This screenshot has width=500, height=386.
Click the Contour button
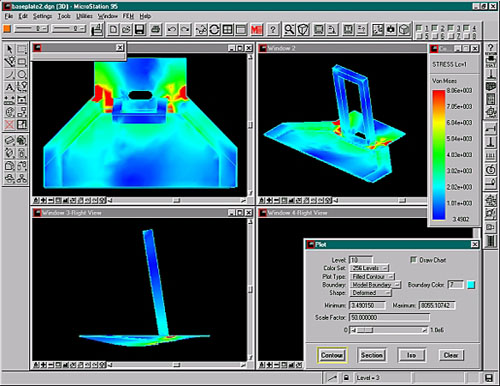point(332,355)
